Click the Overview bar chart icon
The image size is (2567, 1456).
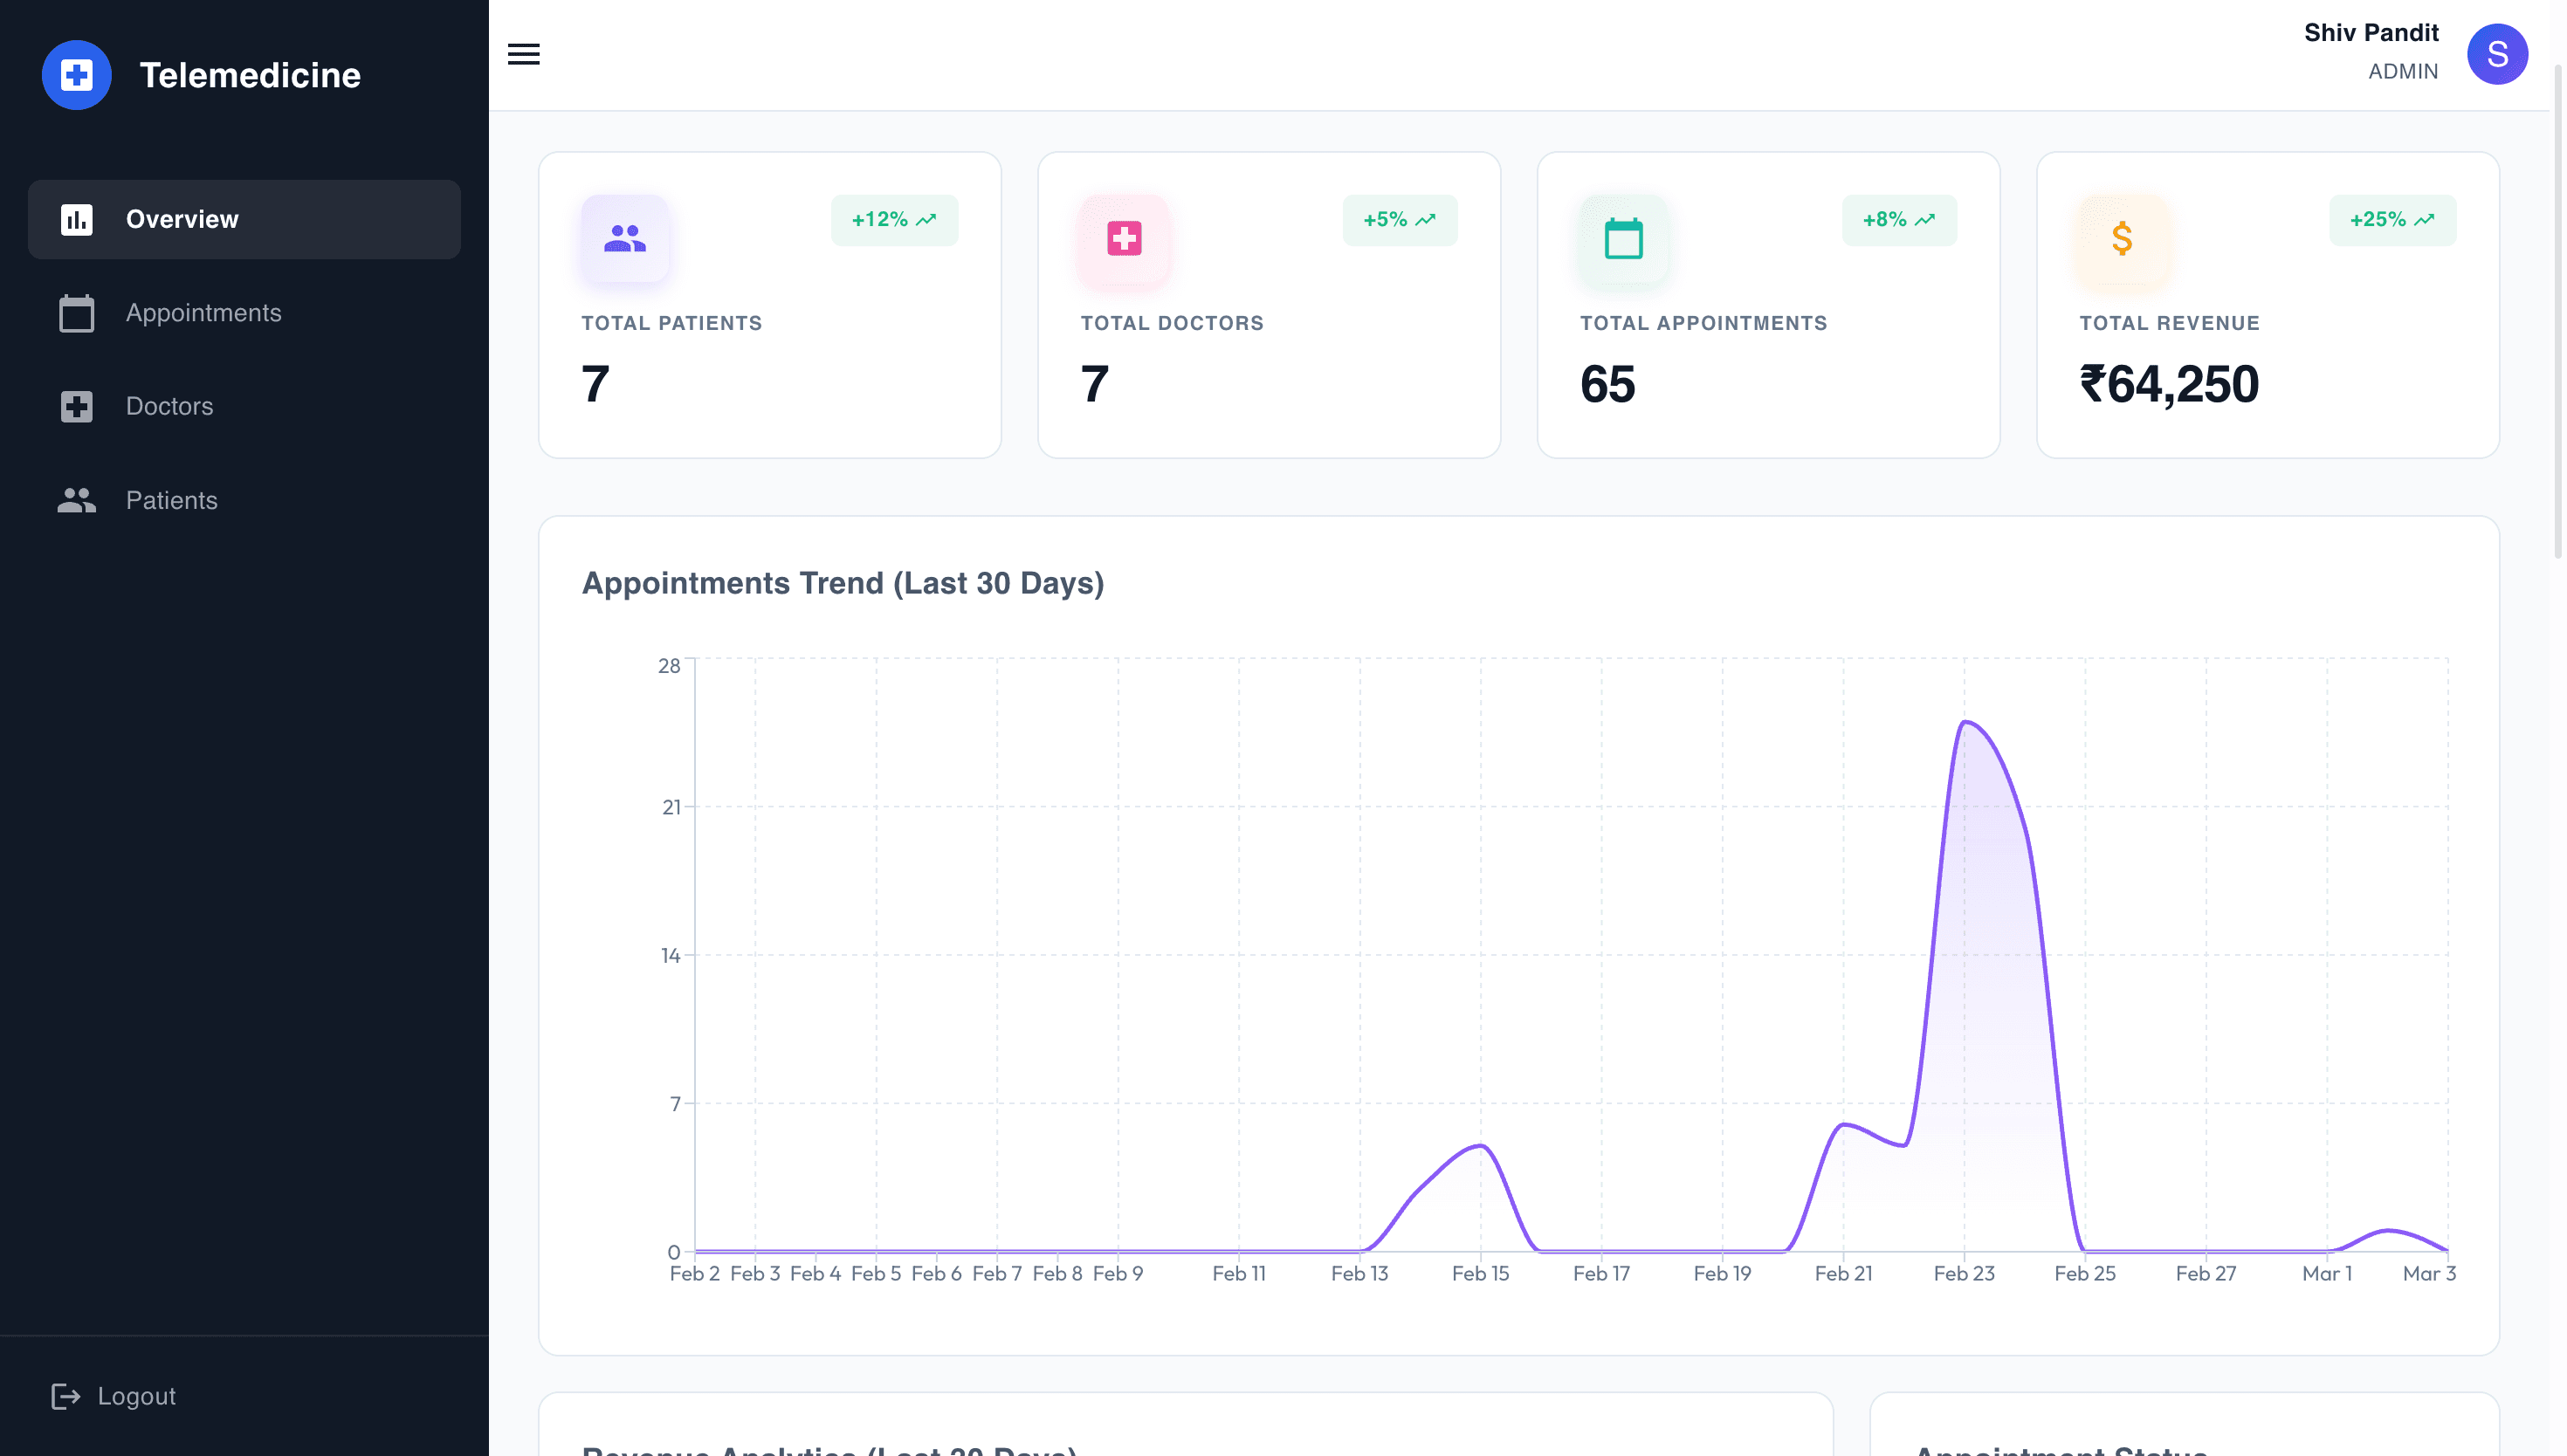[x=76, y=219]
